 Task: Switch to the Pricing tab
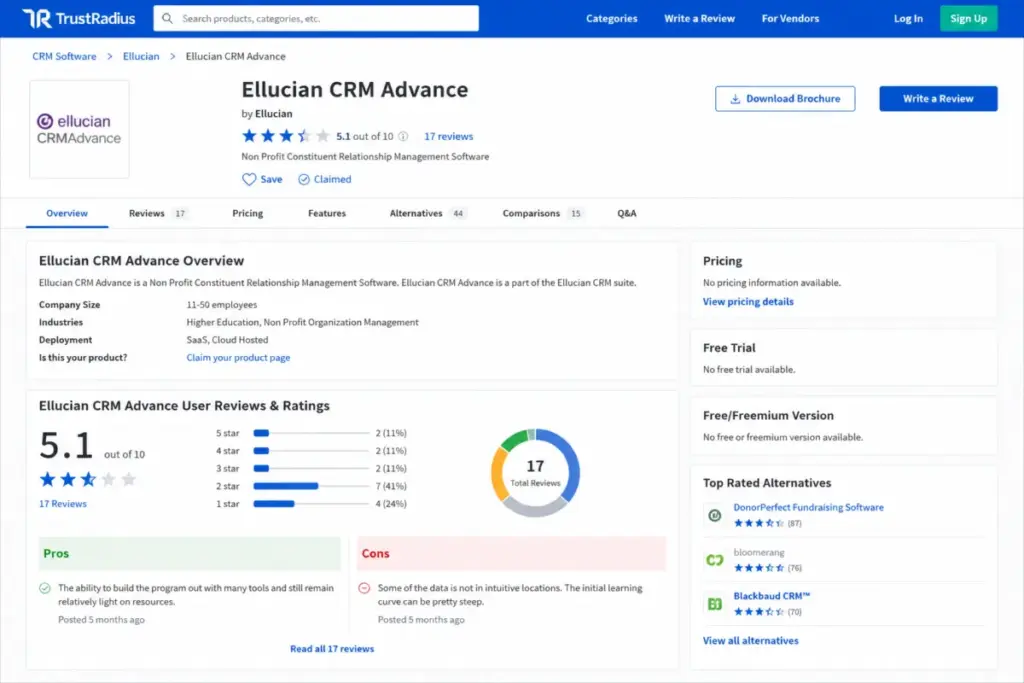point(248,214)
